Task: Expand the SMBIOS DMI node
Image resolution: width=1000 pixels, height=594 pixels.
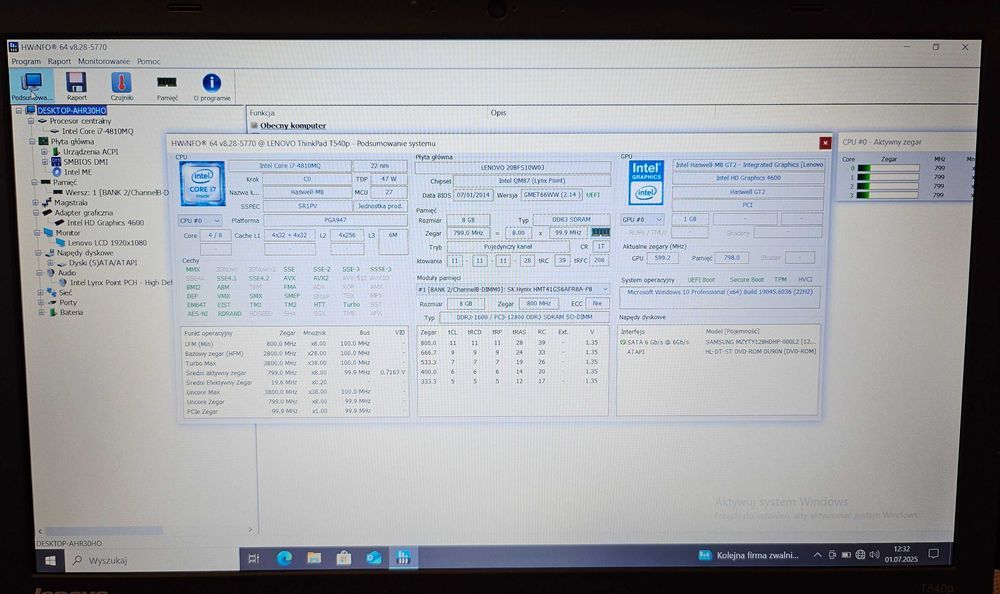Action: [44, 161]
